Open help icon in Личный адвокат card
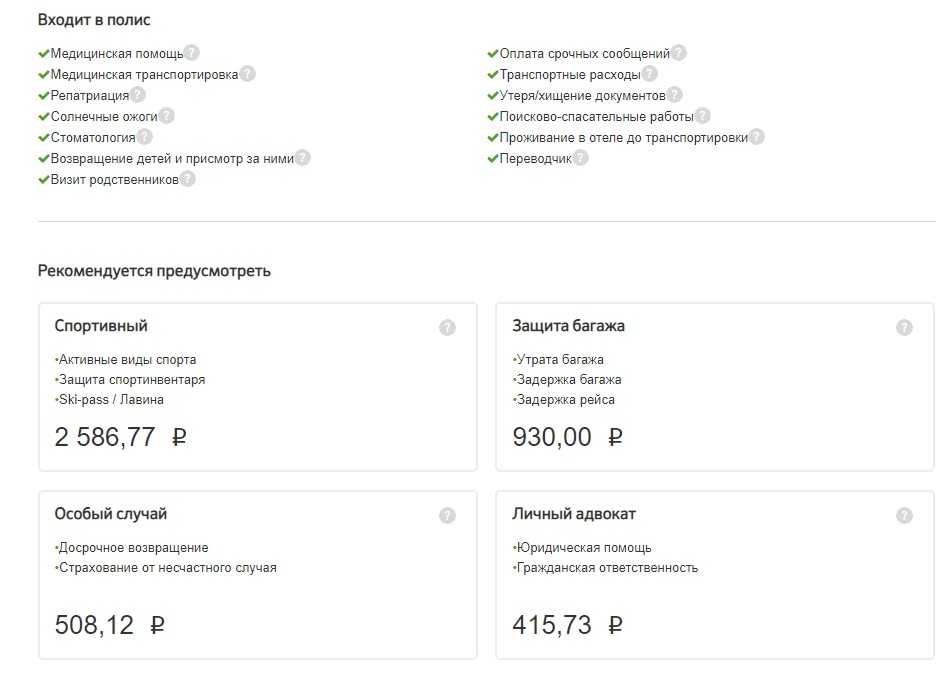947x674 pixels. 904,515
